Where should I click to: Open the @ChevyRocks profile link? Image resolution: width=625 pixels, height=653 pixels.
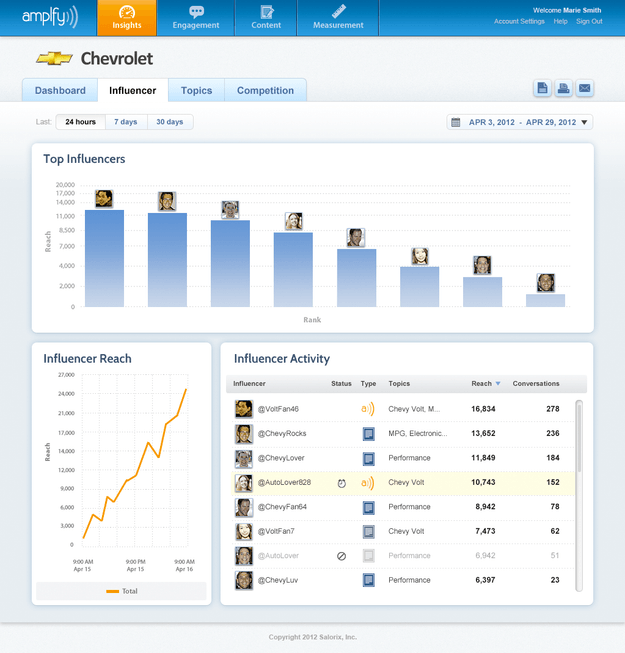pyautogui.click(x=282, y=434)
